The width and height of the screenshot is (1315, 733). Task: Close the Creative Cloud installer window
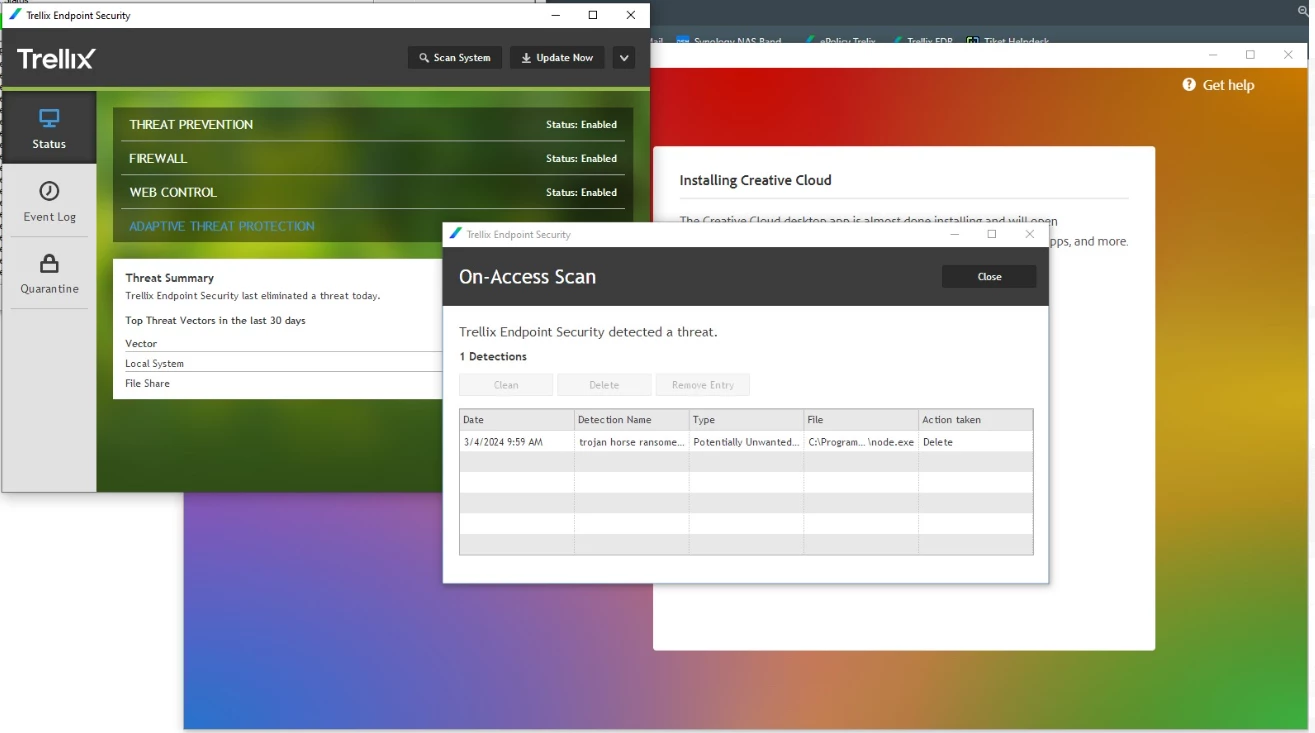[x=1288, y=55]
